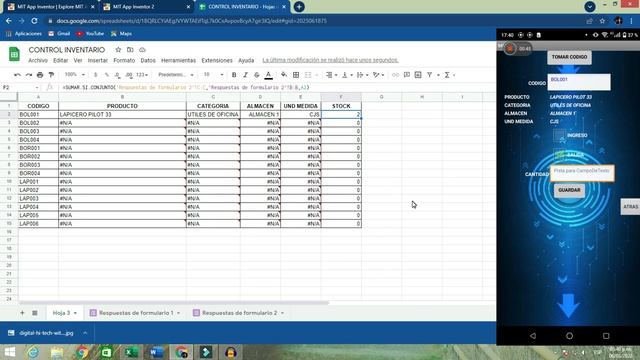Click the merge cells icon
The height and width of the screenshot is (360, 640).
[308, 75]
